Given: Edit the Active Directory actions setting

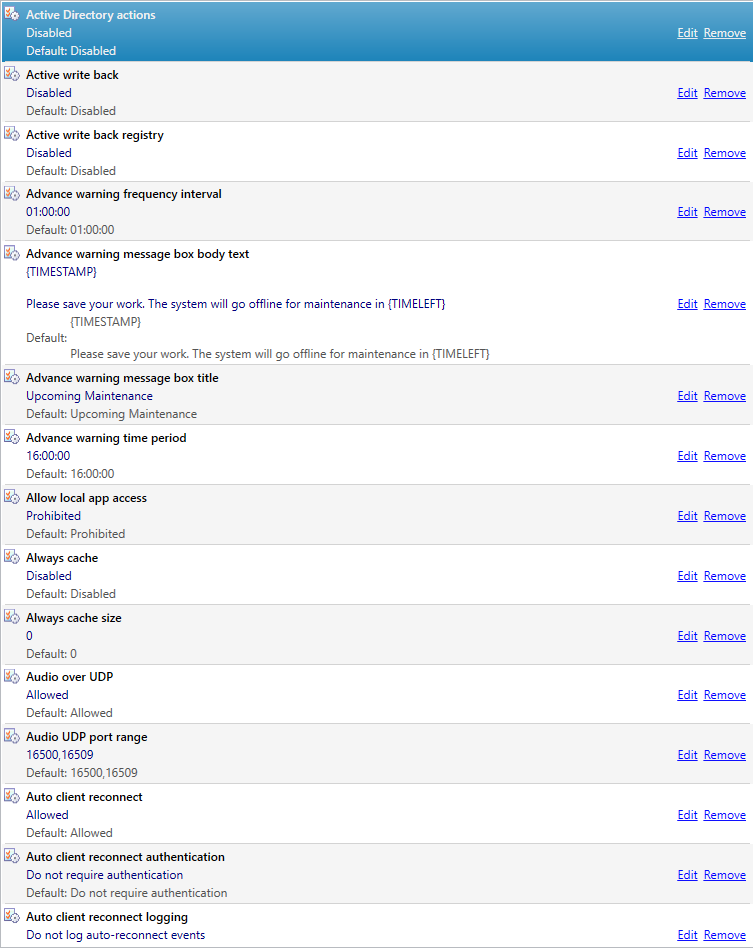Looking at the screenshot, I should (687, 33).
